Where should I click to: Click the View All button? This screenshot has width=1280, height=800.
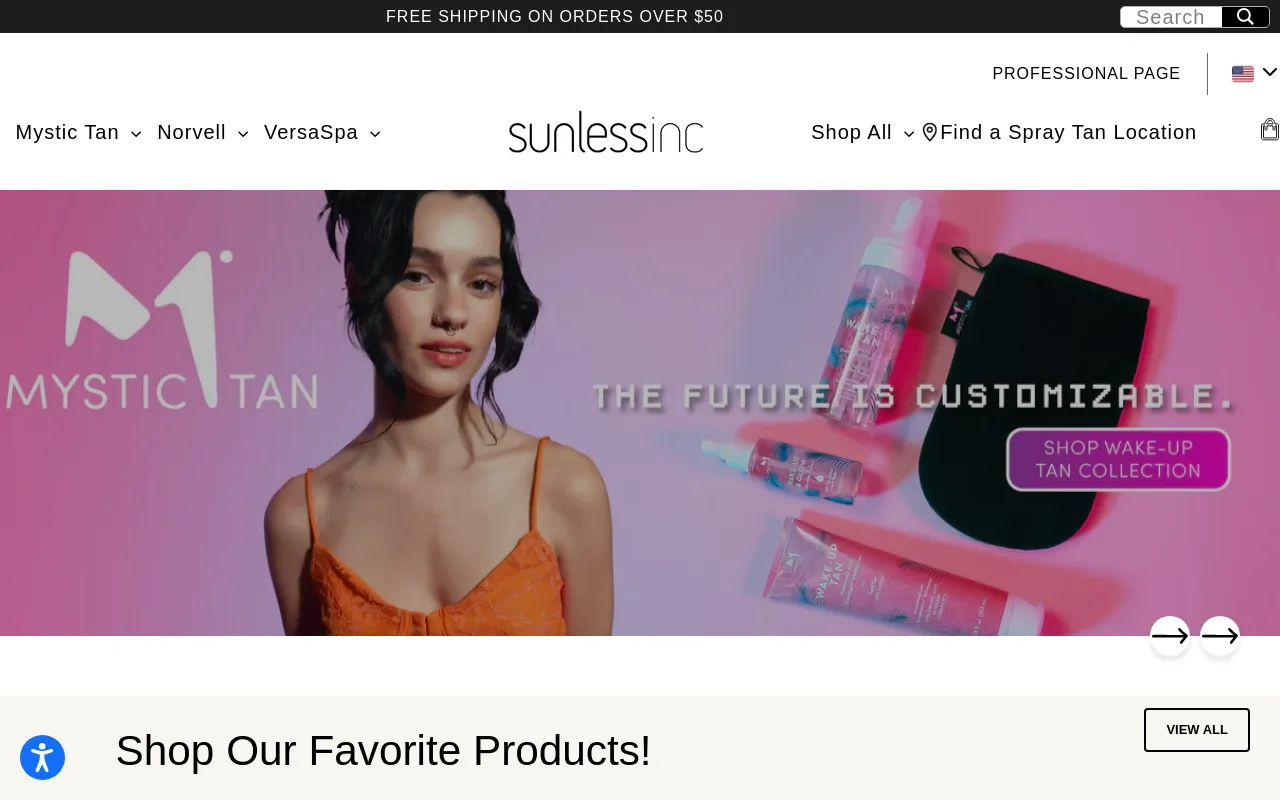[x=1197, y=730]
